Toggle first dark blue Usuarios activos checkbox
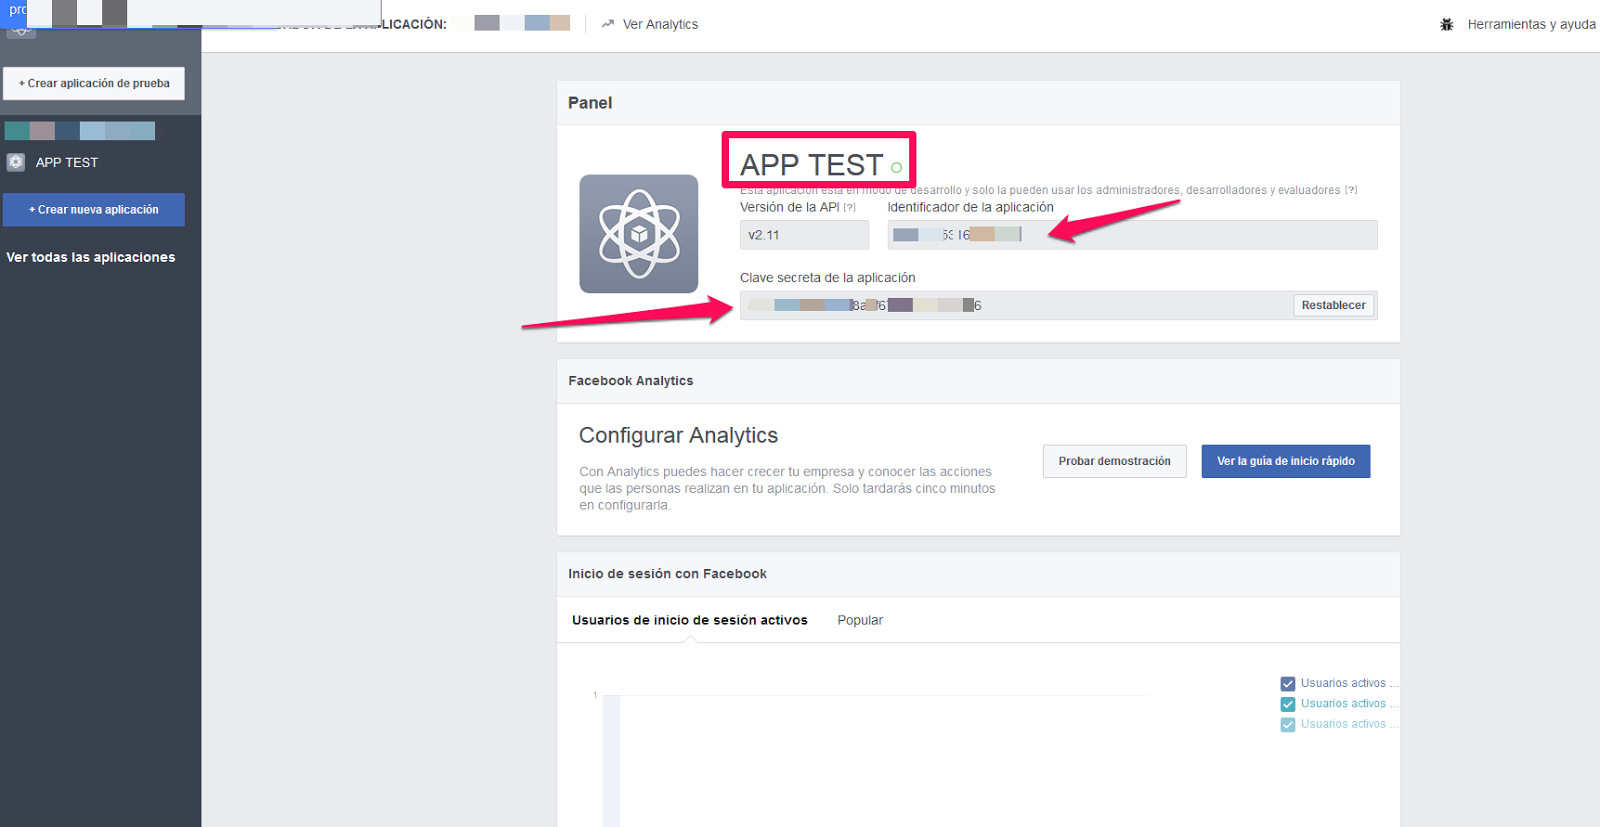The width and height of the screenshot is (1600, 827). click(1288, 684)
